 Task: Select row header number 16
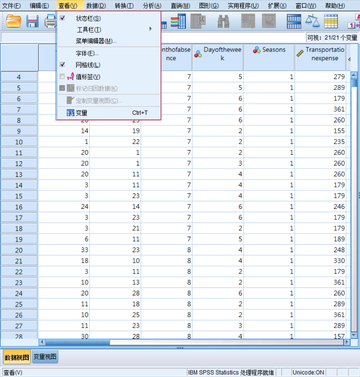click(x=19, y=207)
